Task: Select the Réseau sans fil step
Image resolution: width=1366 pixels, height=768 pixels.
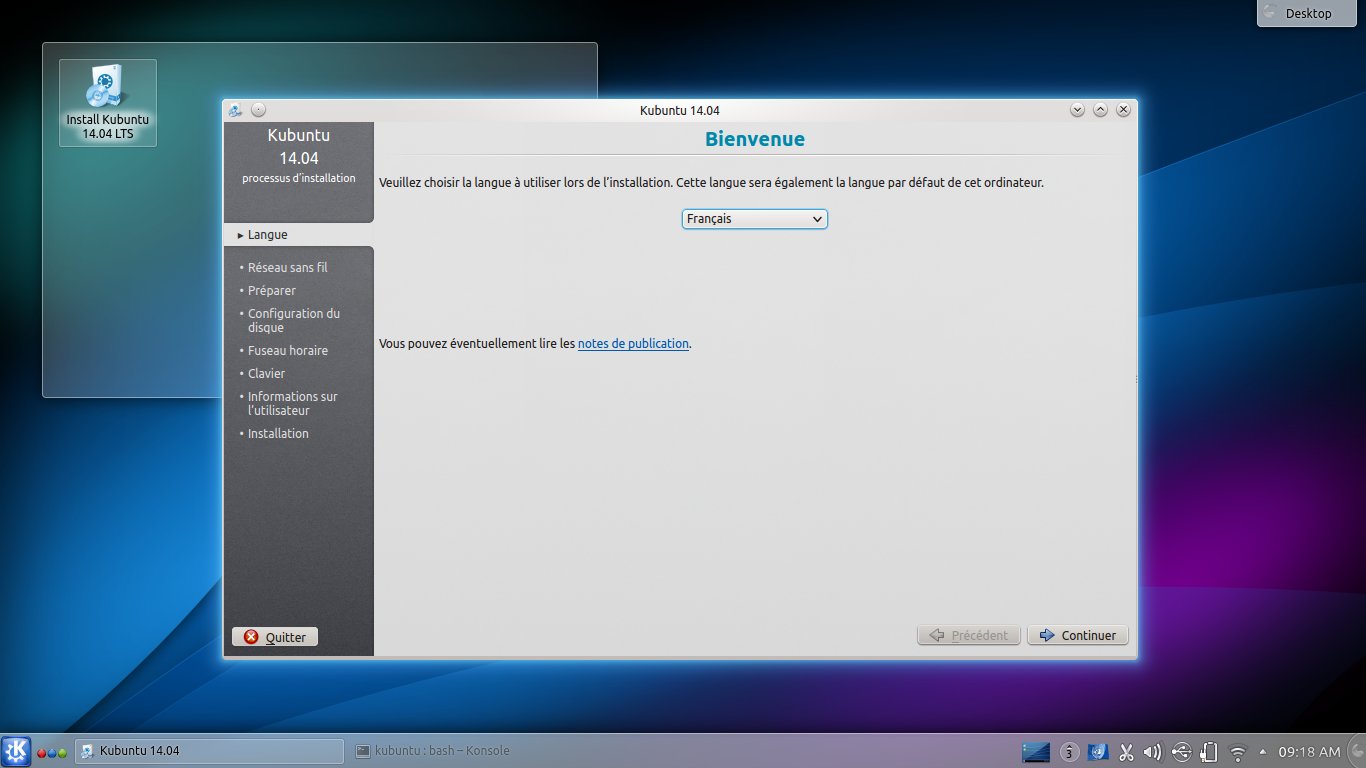Action: [x=287, y=268]
